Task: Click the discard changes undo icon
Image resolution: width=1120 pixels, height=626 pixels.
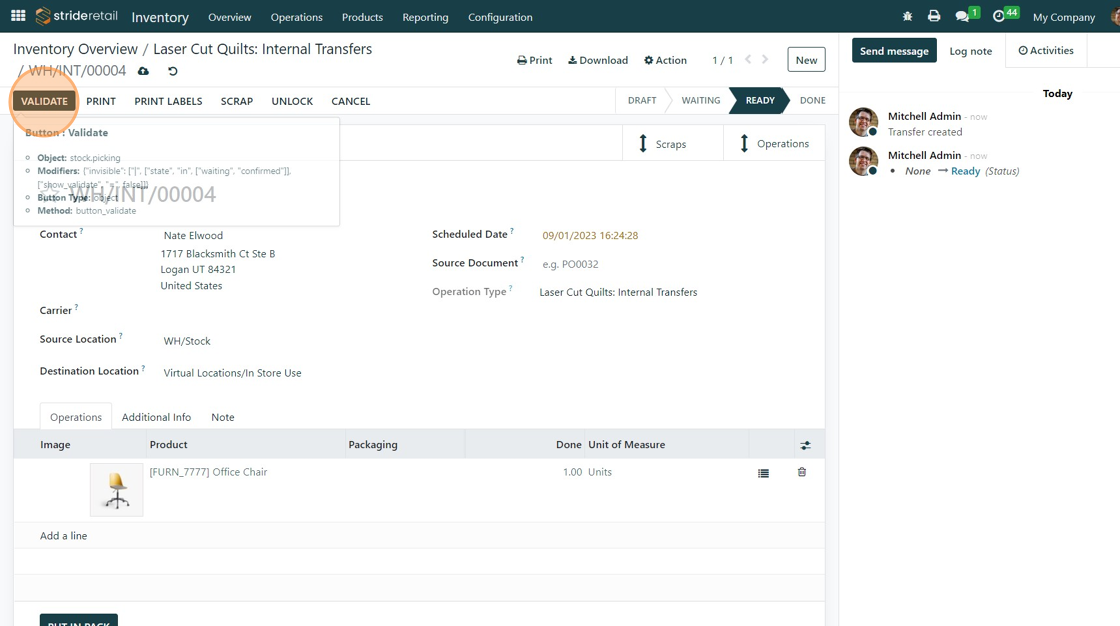Action: 172,71
